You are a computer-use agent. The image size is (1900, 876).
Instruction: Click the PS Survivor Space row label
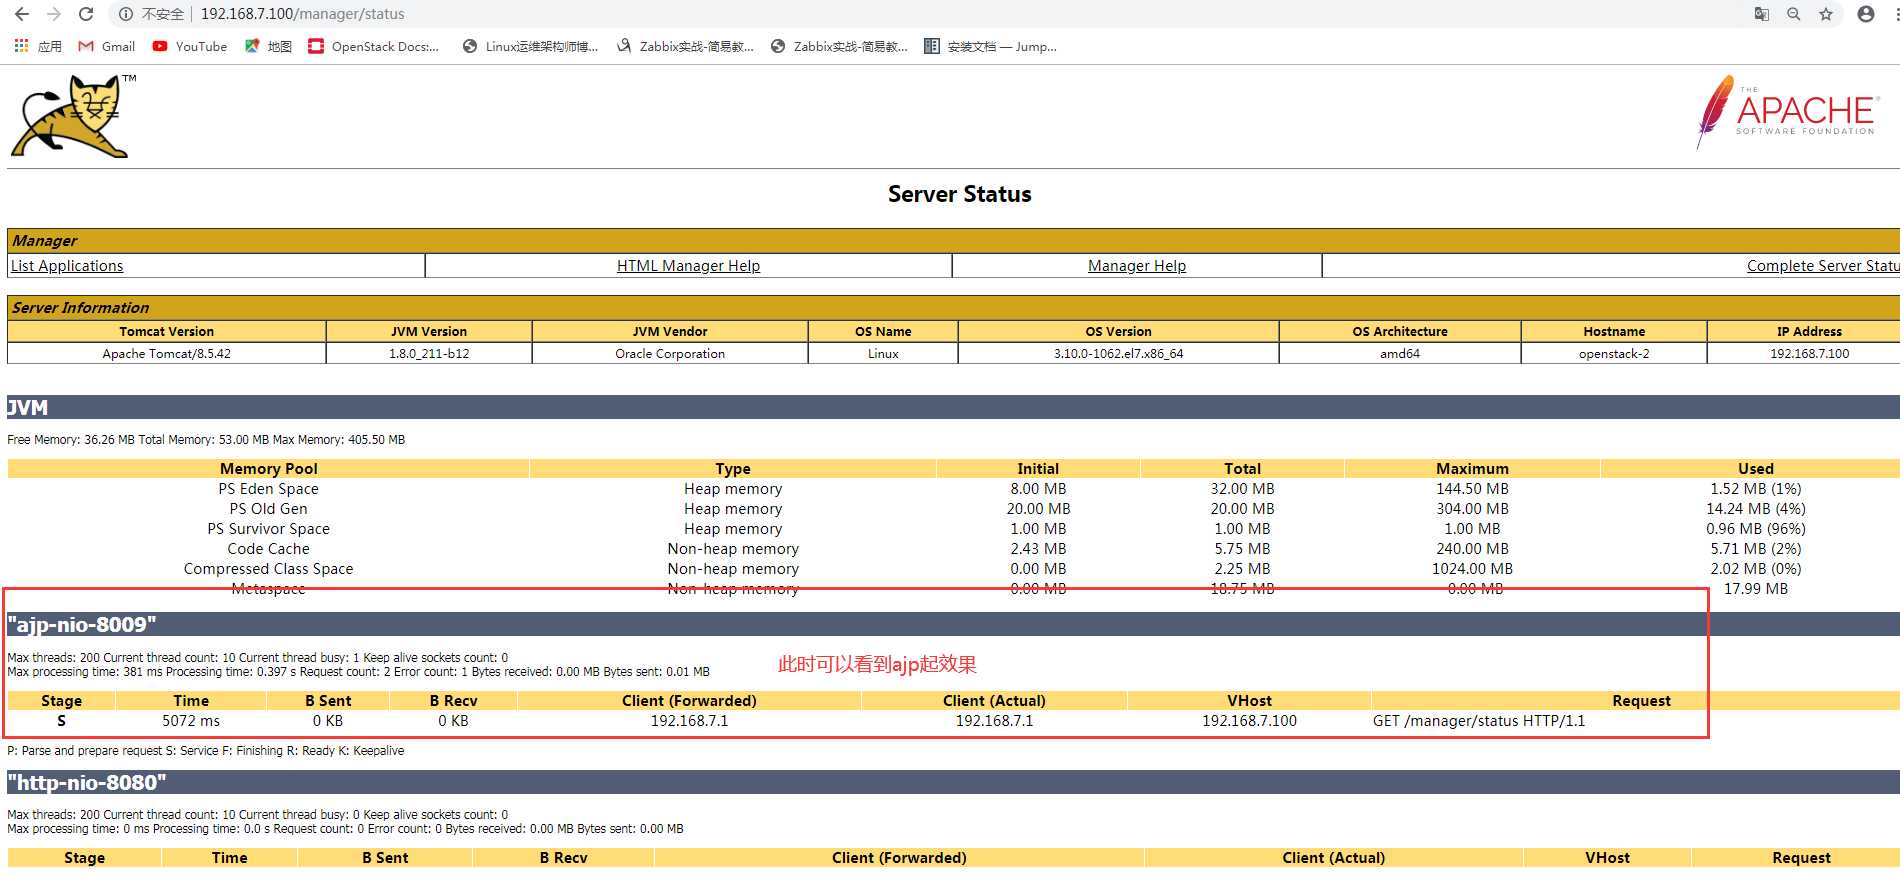click(x=268, y=529)
